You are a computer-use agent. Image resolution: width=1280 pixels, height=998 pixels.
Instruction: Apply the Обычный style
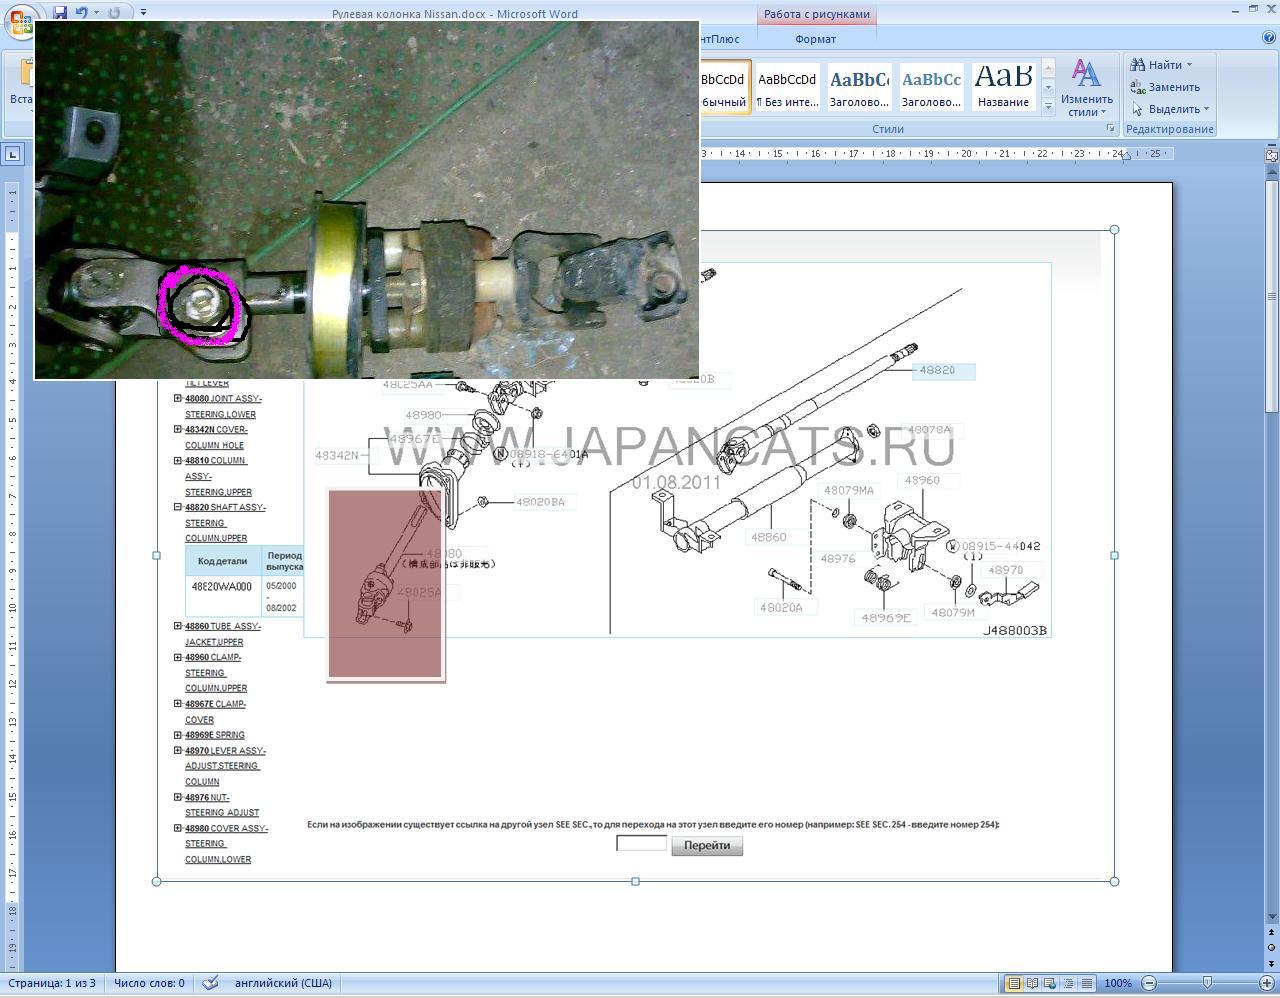[725, 87]
